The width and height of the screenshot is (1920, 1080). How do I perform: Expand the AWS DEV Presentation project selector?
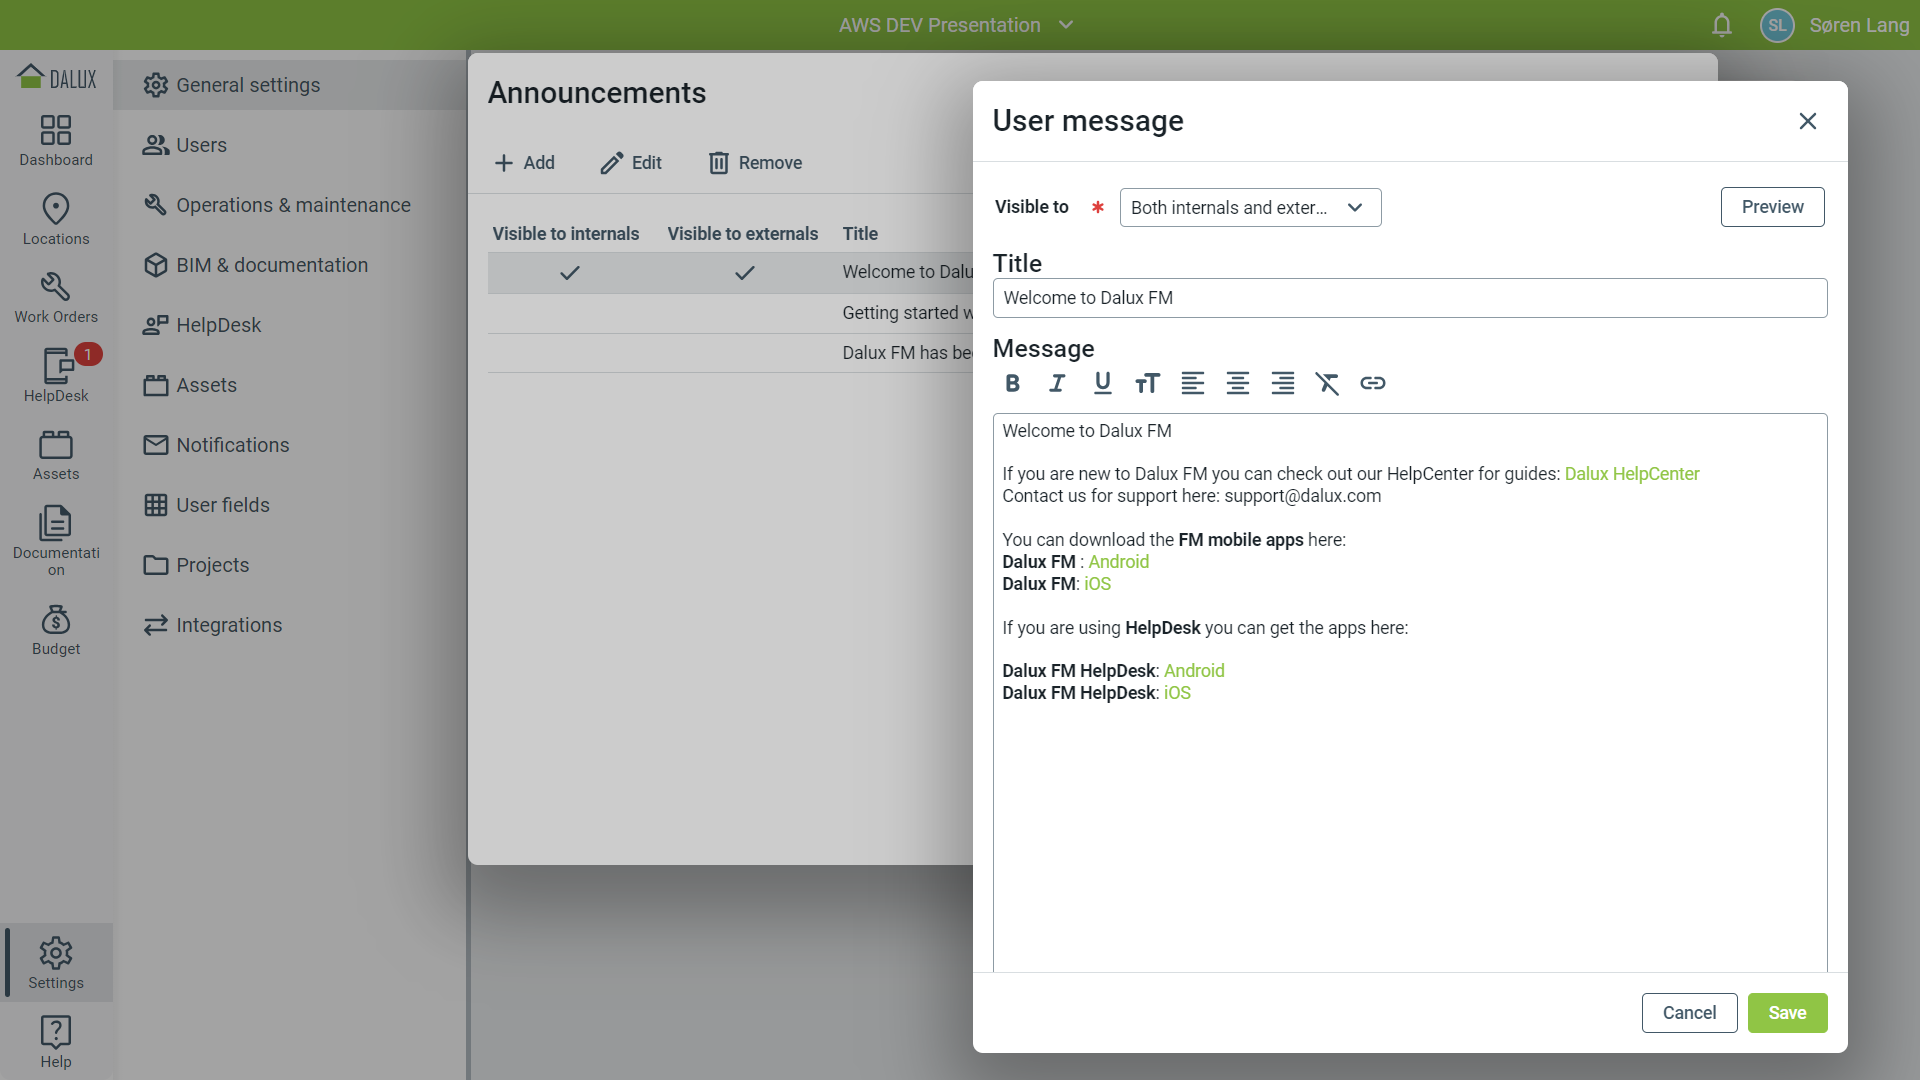(x=956, y=25)
